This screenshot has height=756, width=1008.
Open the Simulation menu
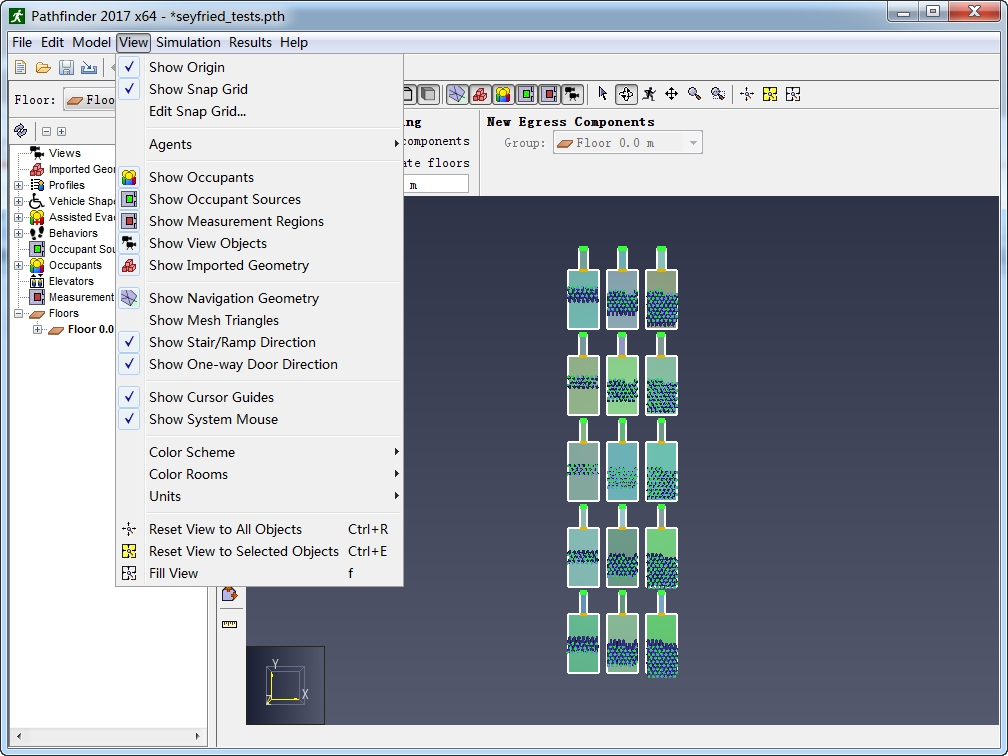188,42
